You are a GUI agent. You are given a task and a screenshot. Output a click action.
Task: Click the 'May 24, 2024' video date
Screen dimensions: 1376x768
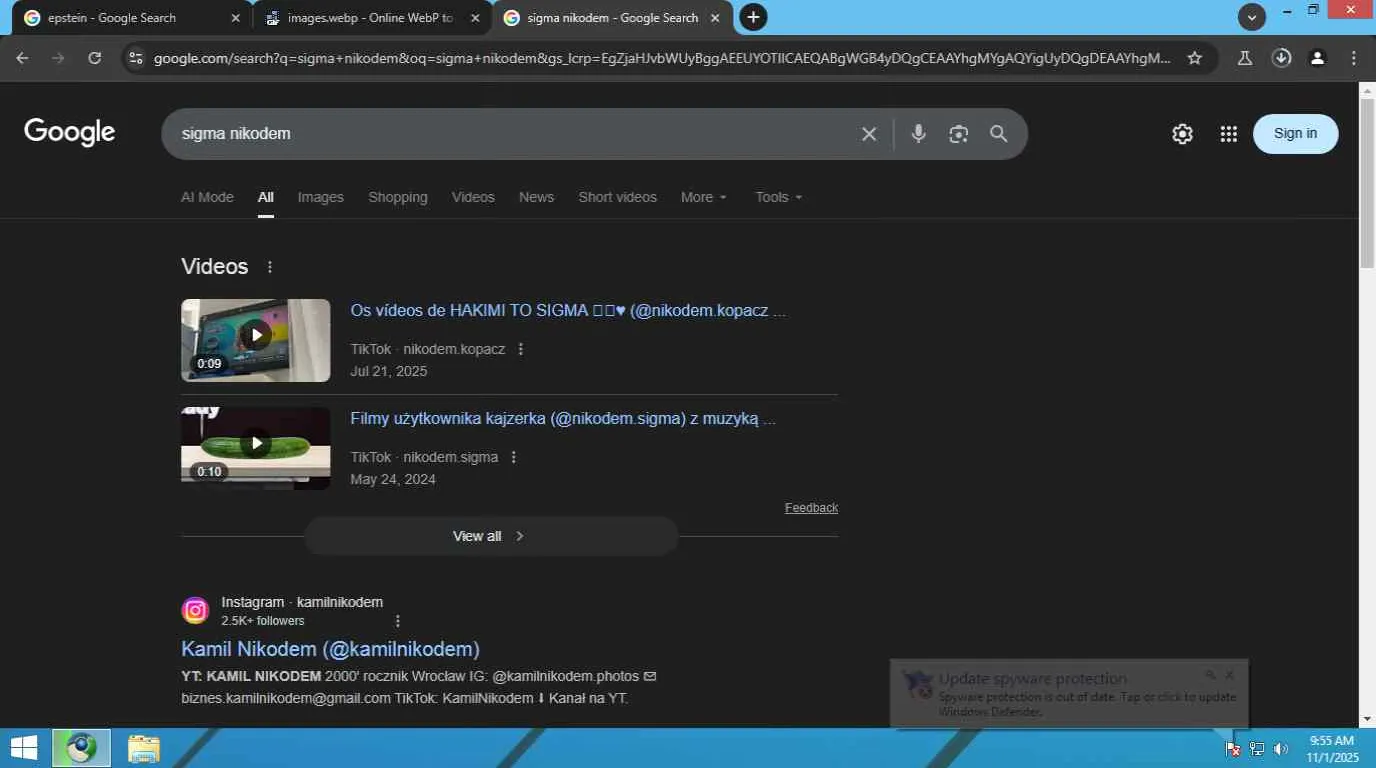pos(393,479)
